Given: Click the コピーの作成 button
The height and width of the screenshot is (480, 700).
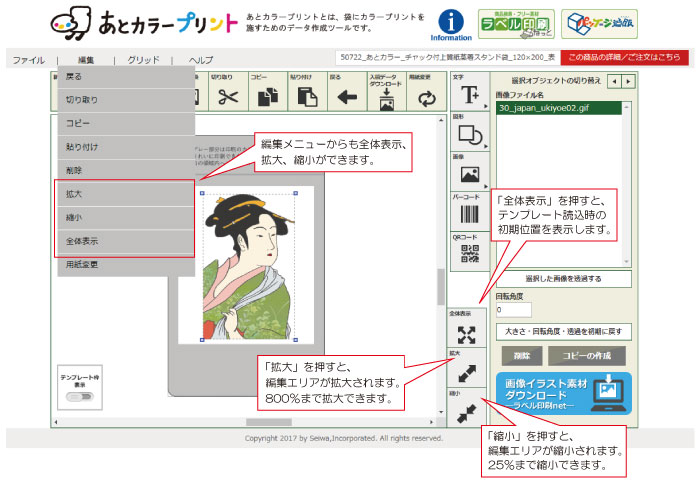Looking at the screenshot, I should 587,356.
